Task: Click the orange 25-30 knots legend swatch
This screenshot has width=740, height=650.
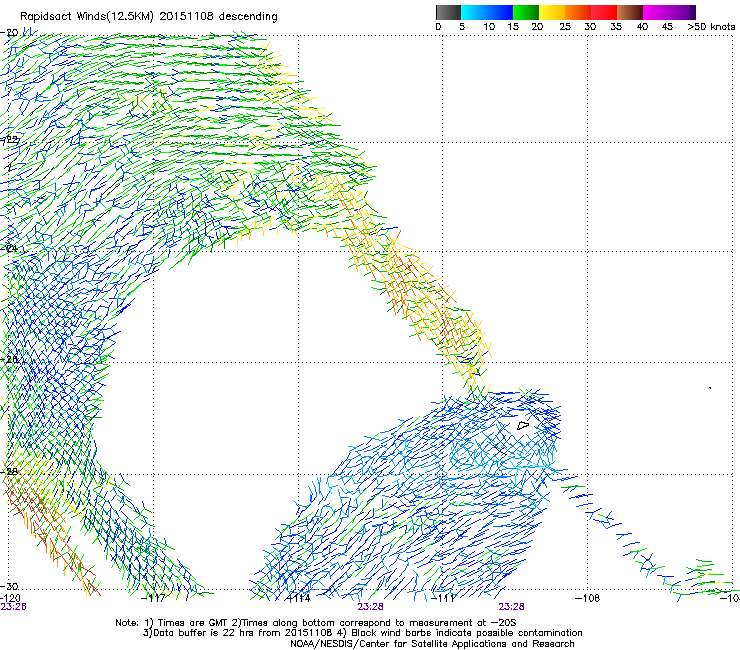Action: click(578, 12)
